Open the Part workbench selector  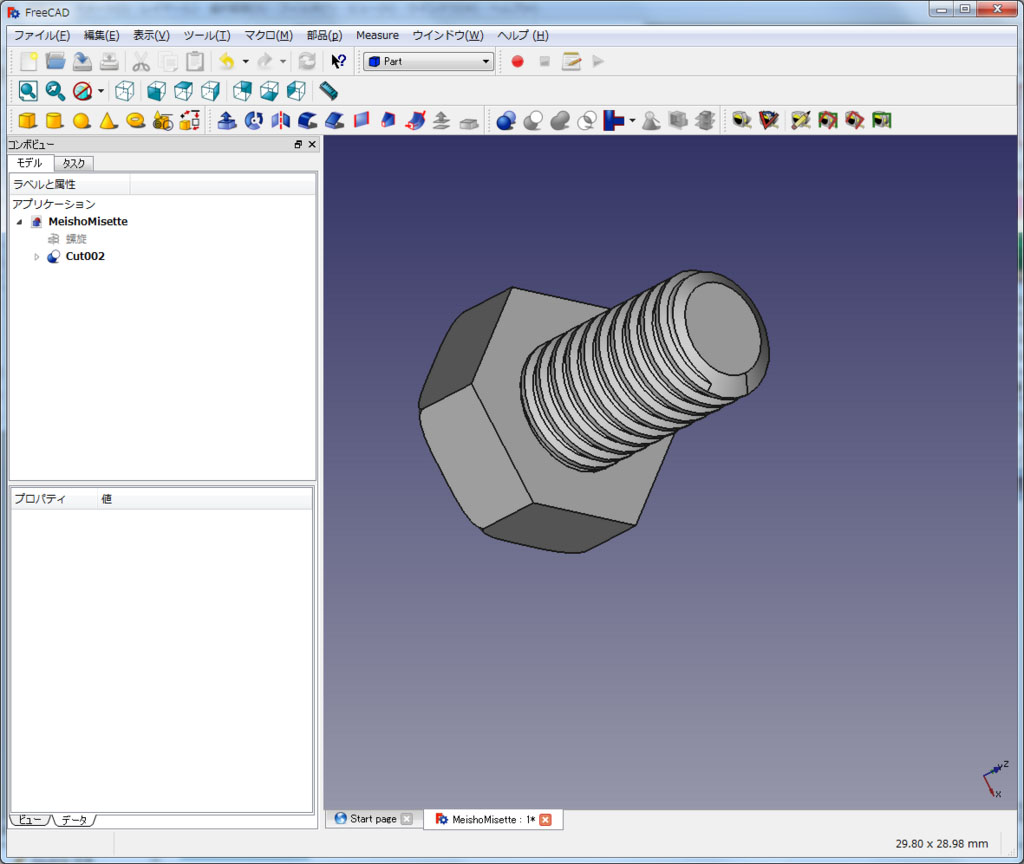tap(428, 61)
